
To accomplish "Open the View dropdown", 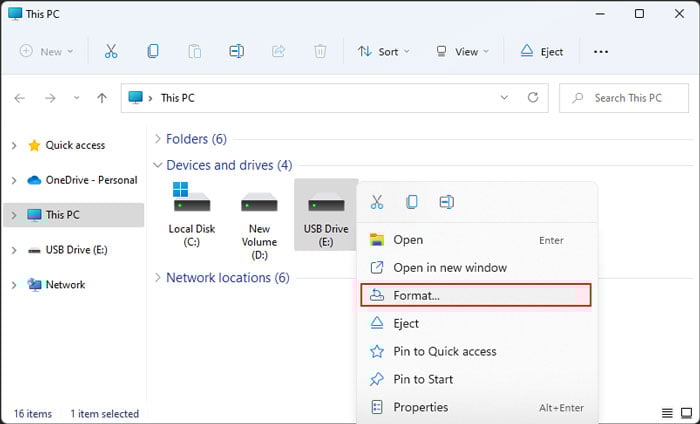I will pos(462,51).
